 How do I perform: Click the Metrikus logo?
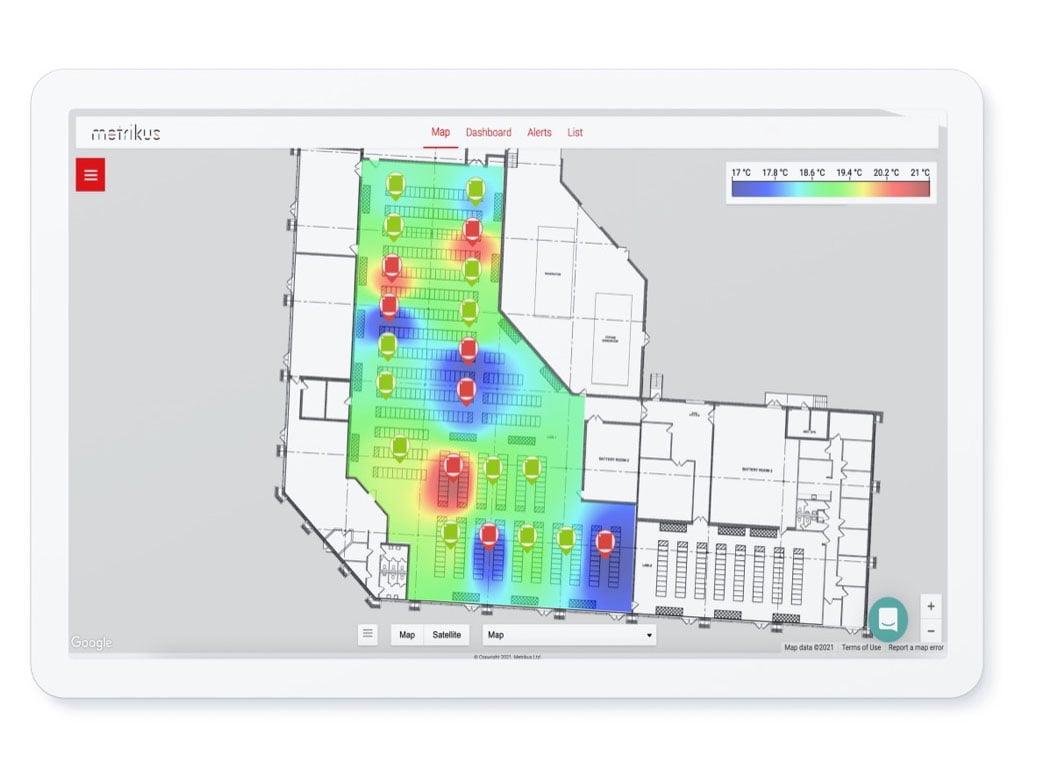[126, 133]
